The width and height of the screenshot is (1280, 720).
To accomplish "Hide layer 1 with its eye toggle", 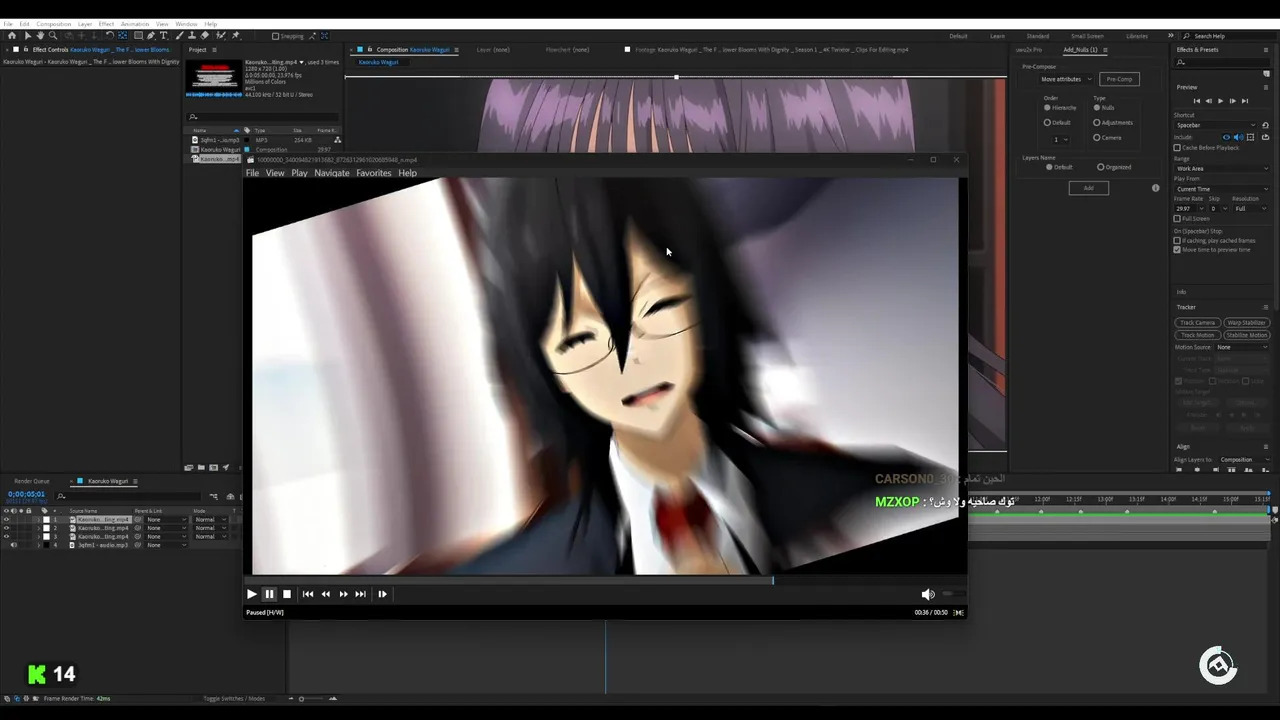I will [6, 519].
